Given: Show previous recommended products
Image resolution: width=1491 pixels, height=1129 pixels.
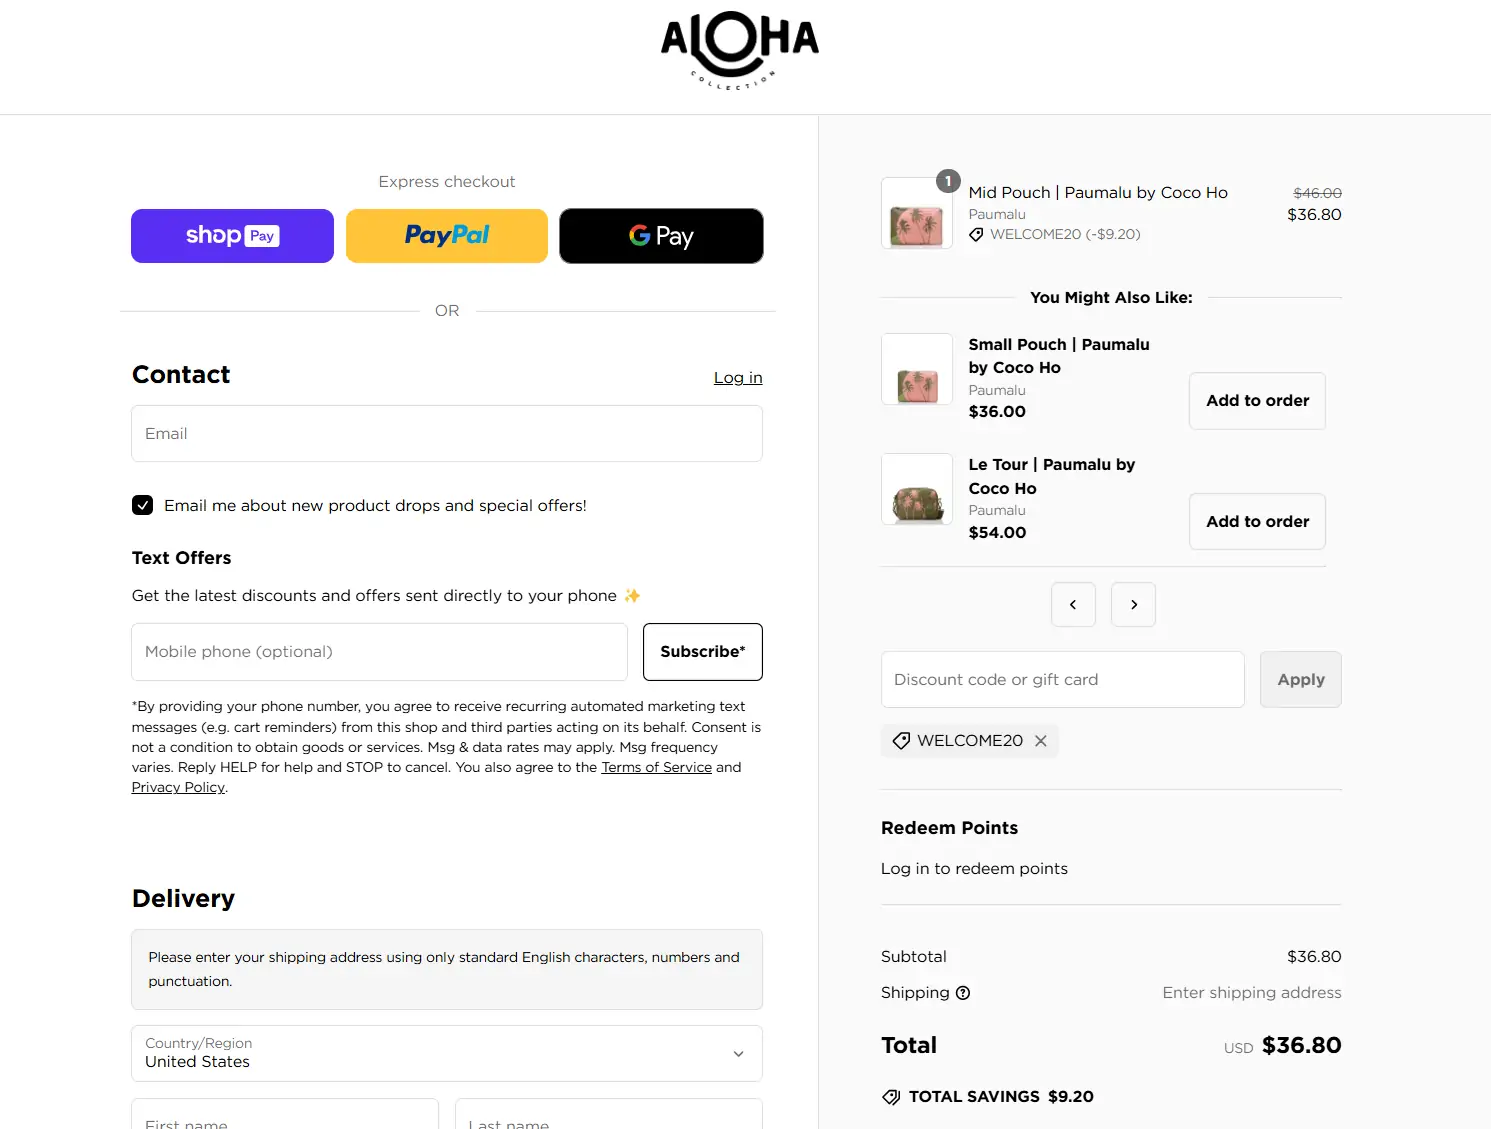Looking at the screenshot, I should pos(1073,605).
